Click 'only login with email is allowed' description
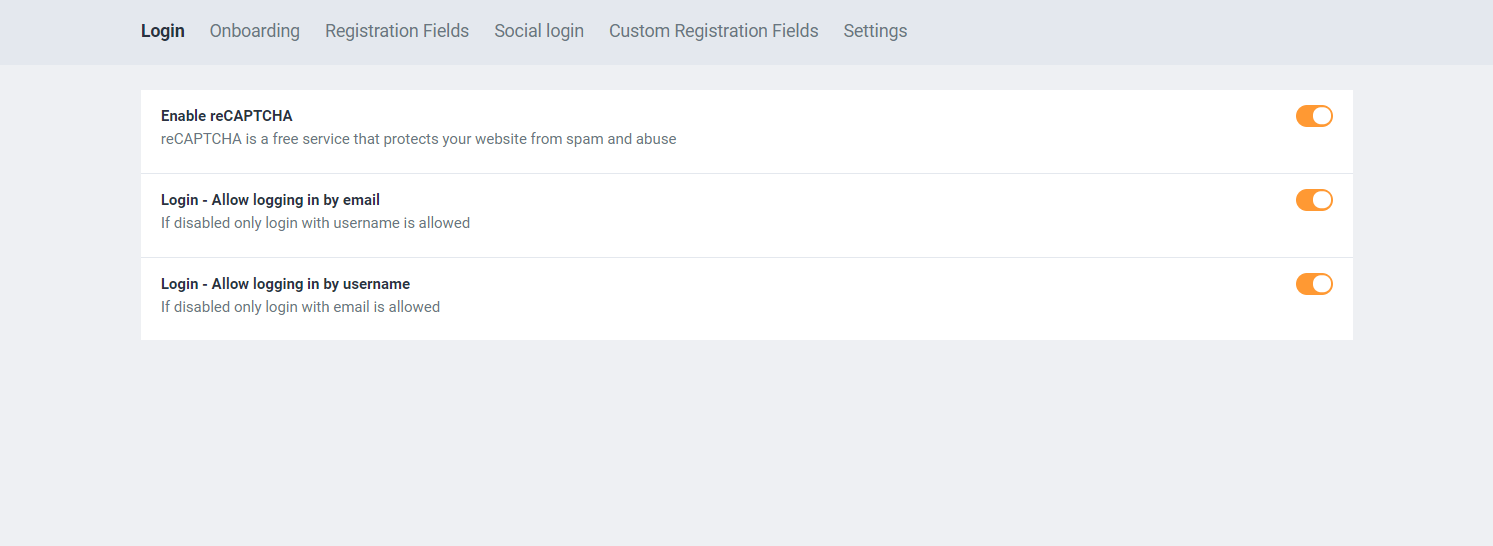The image size is (1493, 546). [300, 307]
